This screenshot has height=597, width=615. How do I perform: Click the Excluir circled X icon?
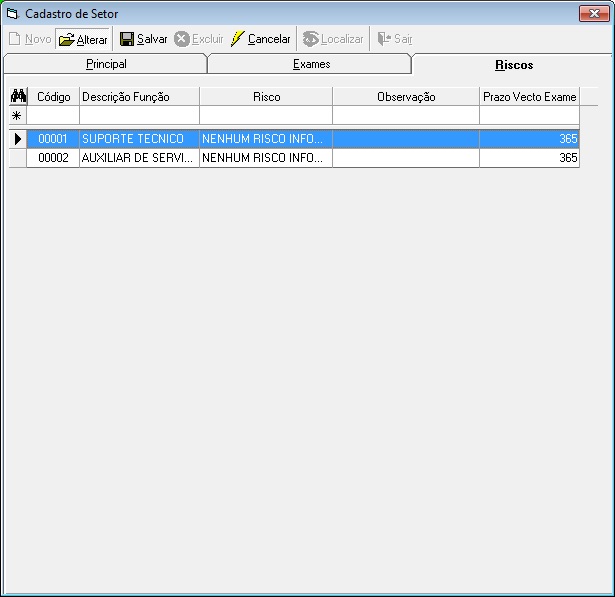(182, 39)
